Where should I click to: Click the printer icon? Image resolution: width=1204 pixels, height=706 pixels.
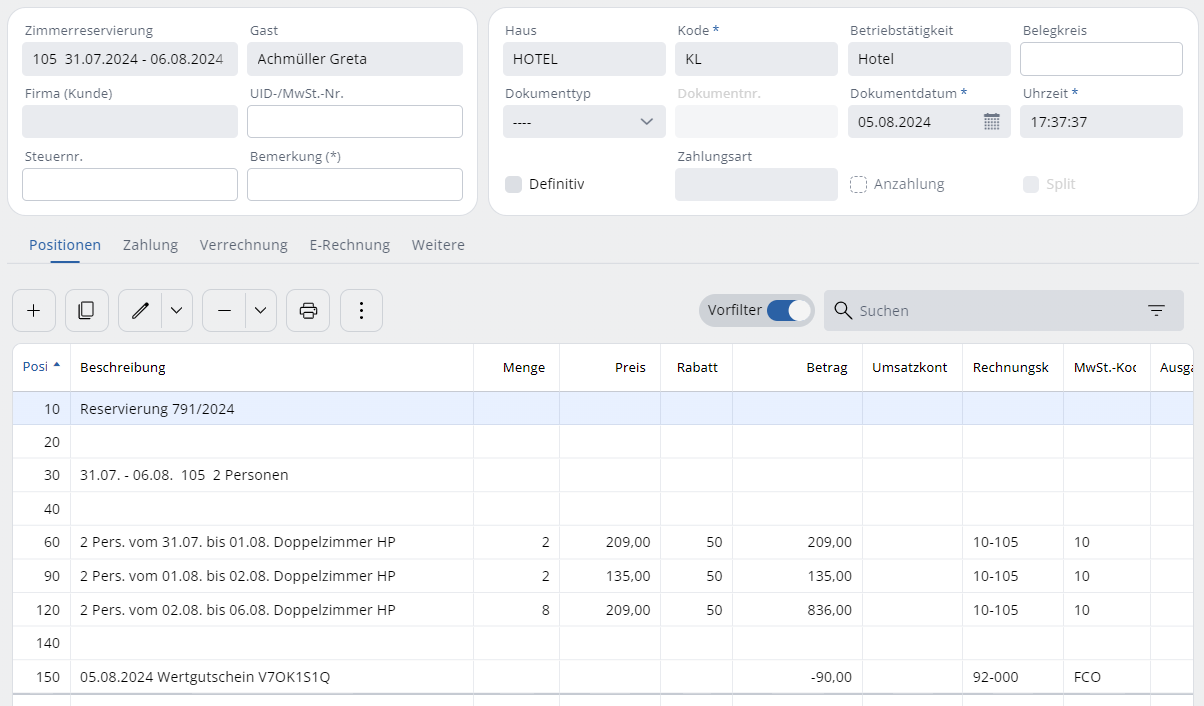[308, 311]
